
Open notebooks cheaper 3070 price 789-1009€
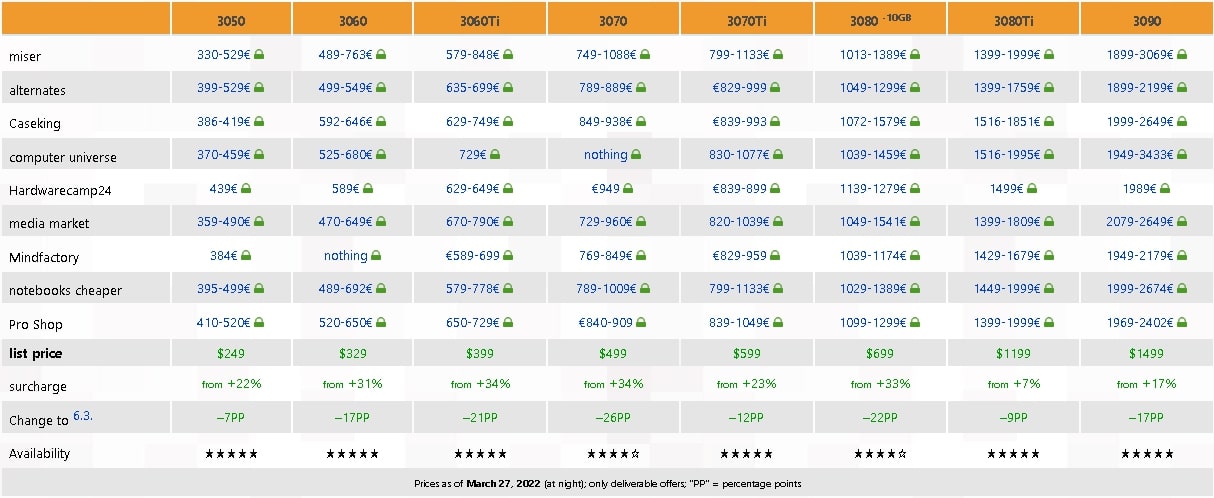[607, 289]
